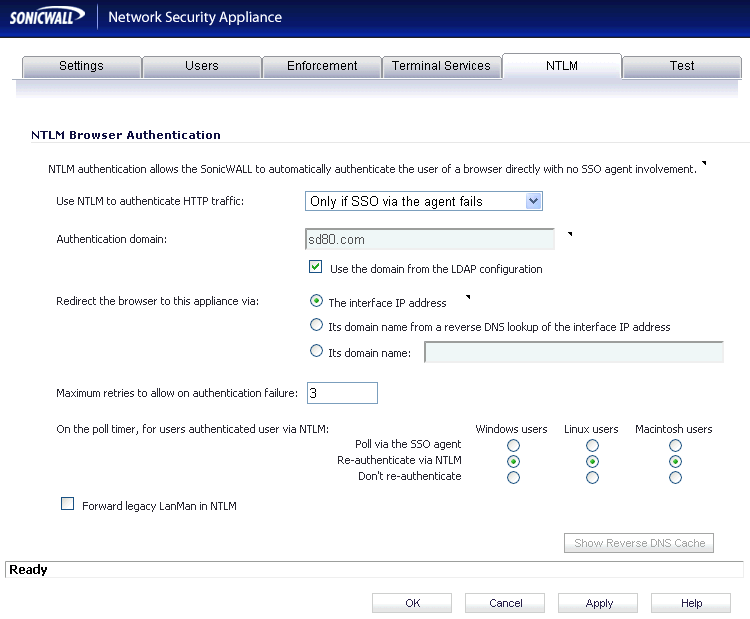The image size is (750, 619).
Task: Click the Apply button
Action: tap(598, 603)
